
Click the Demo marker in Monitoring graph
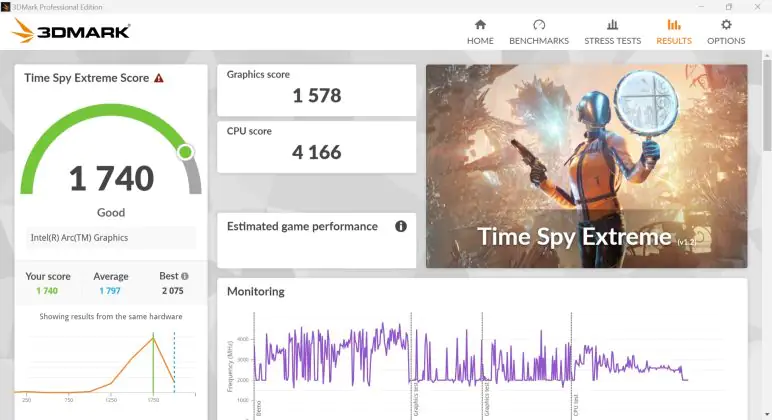coord(259,408)
